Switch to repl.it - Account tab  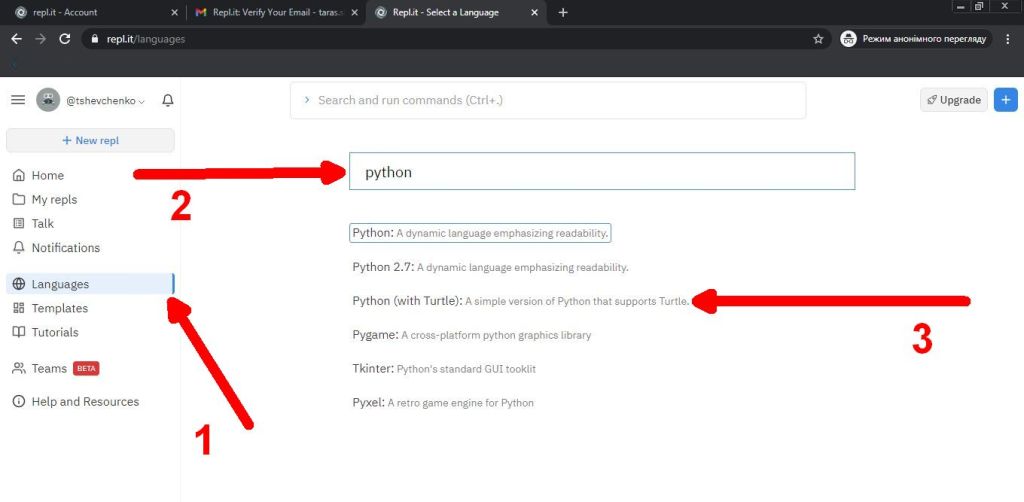[91, 12]
